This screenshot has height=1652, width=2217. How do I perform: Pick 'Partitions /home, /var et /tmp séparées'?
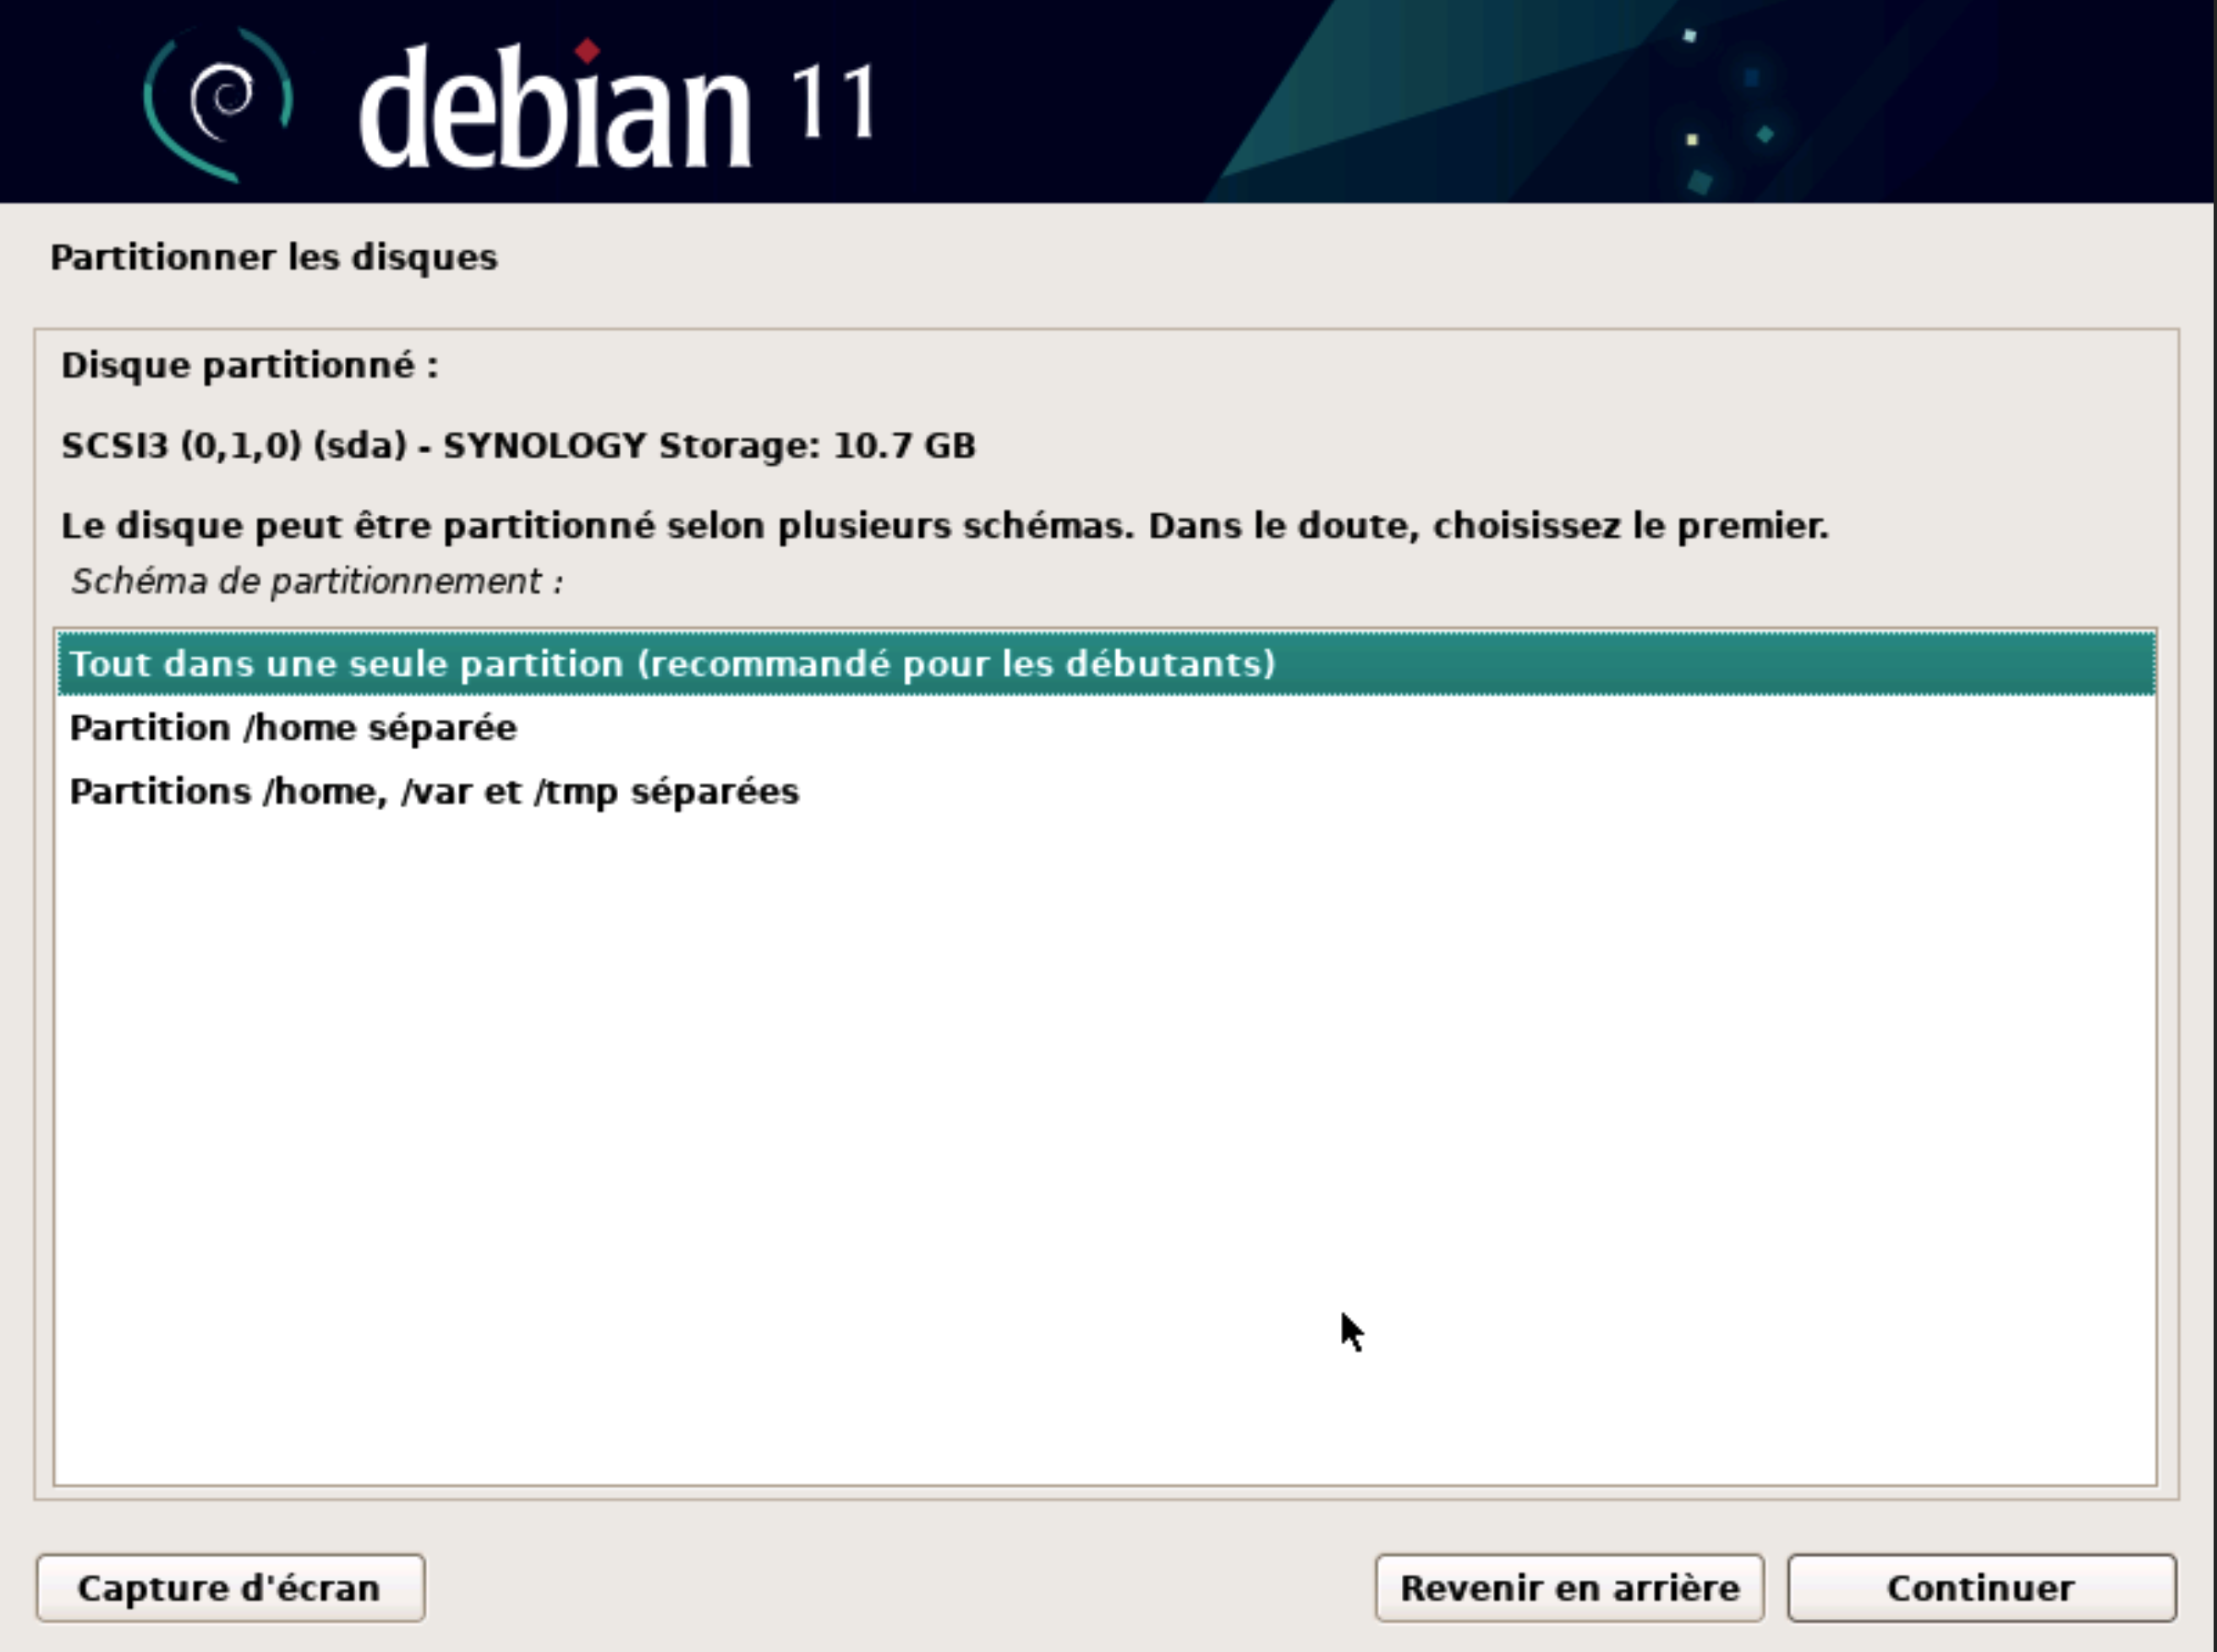(x=1106, y=791)
